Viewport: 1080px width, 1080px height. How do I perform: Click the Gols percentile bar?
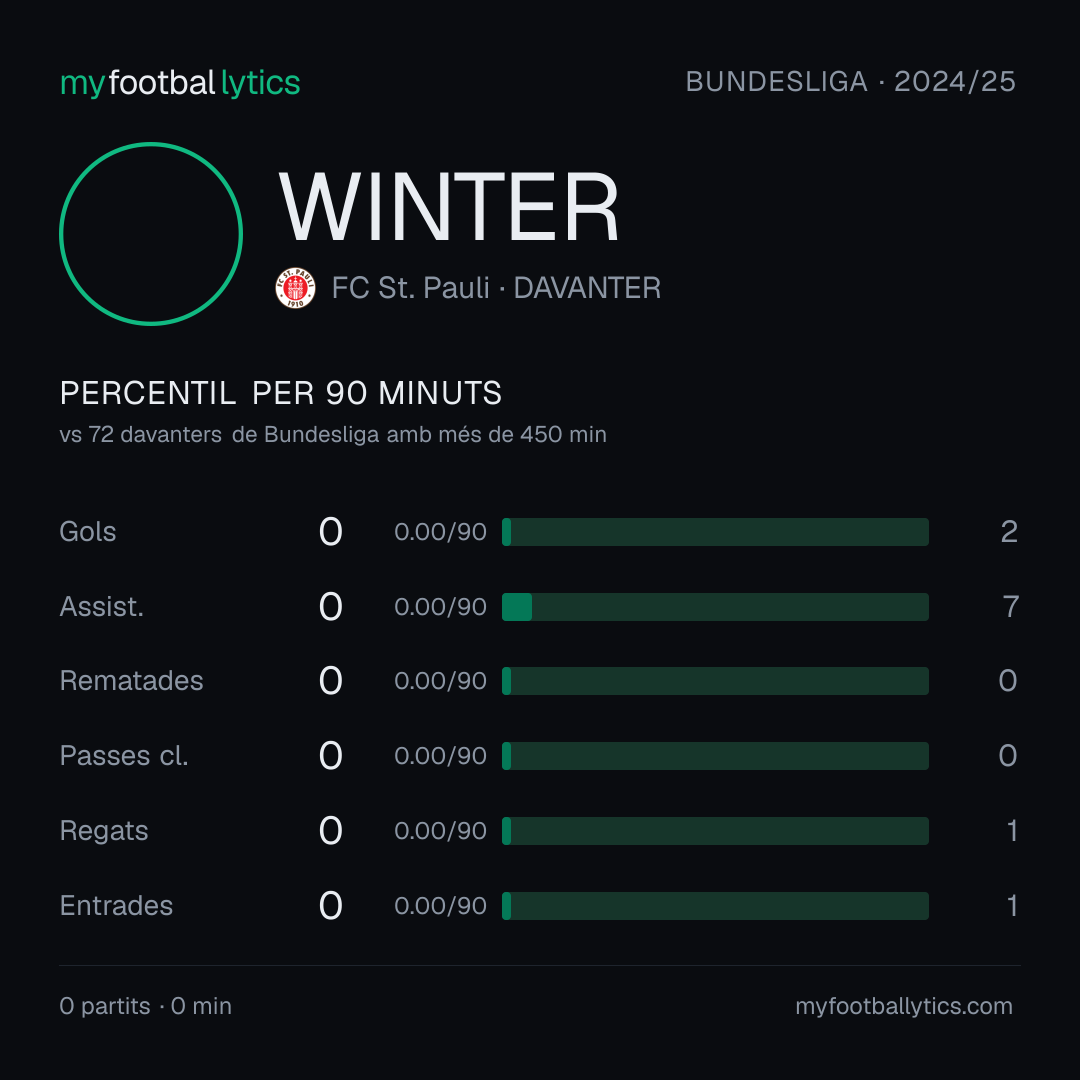coord(715,532)
